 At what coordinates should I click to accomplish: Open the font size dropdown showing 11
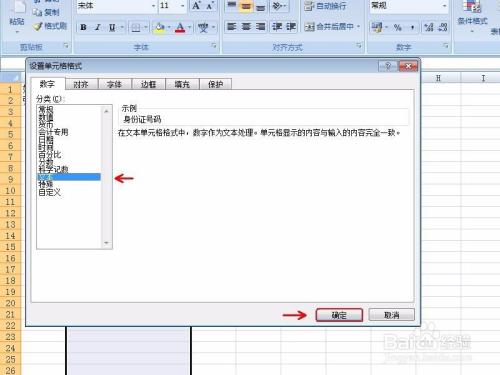[x=182, y=6]
